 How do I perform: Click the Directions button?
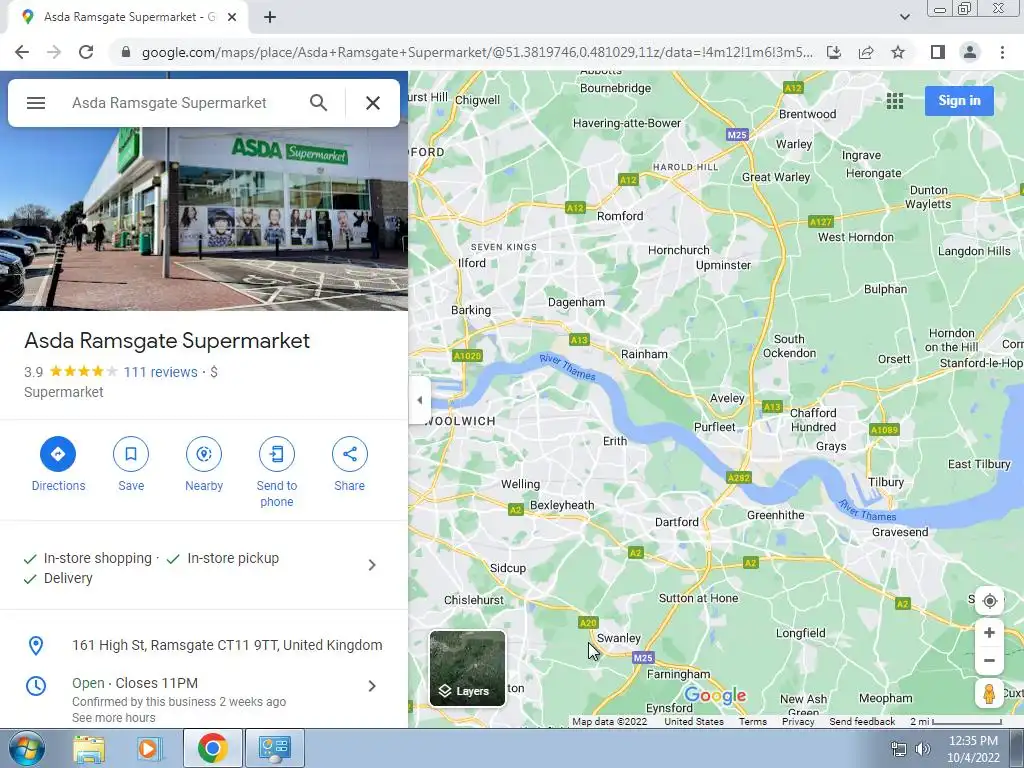pyautogui.click(x=58, y=464)
